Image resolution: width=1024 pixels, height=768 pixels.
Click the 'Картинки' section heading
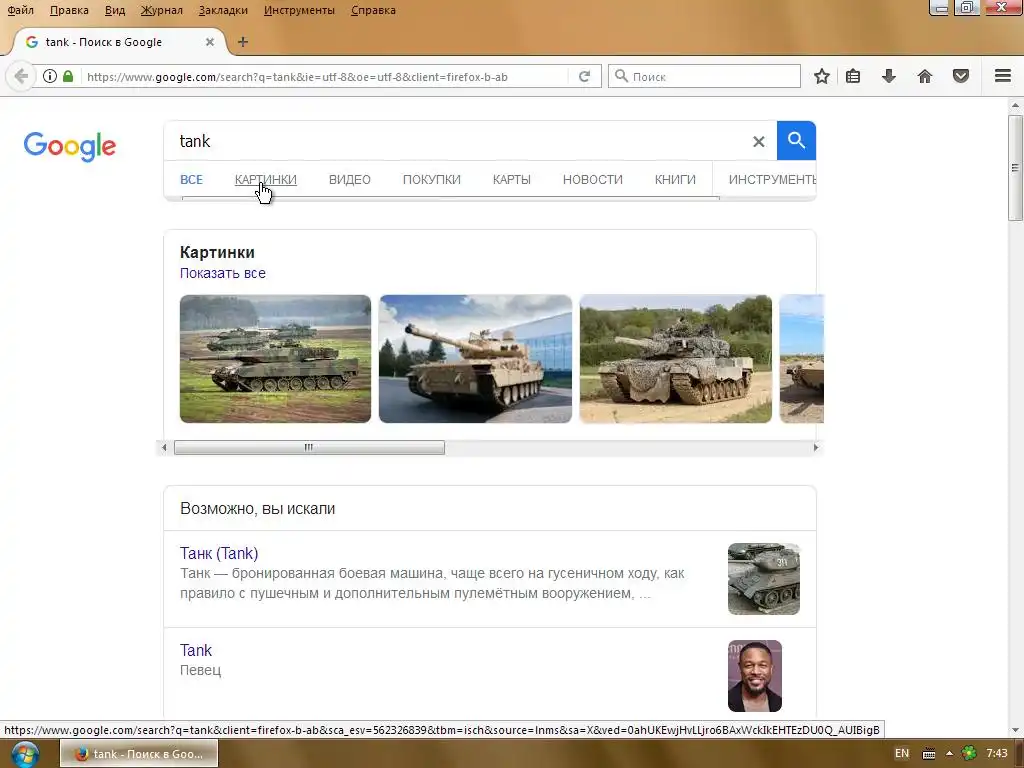pyautogui.click(x=217, y=252)
